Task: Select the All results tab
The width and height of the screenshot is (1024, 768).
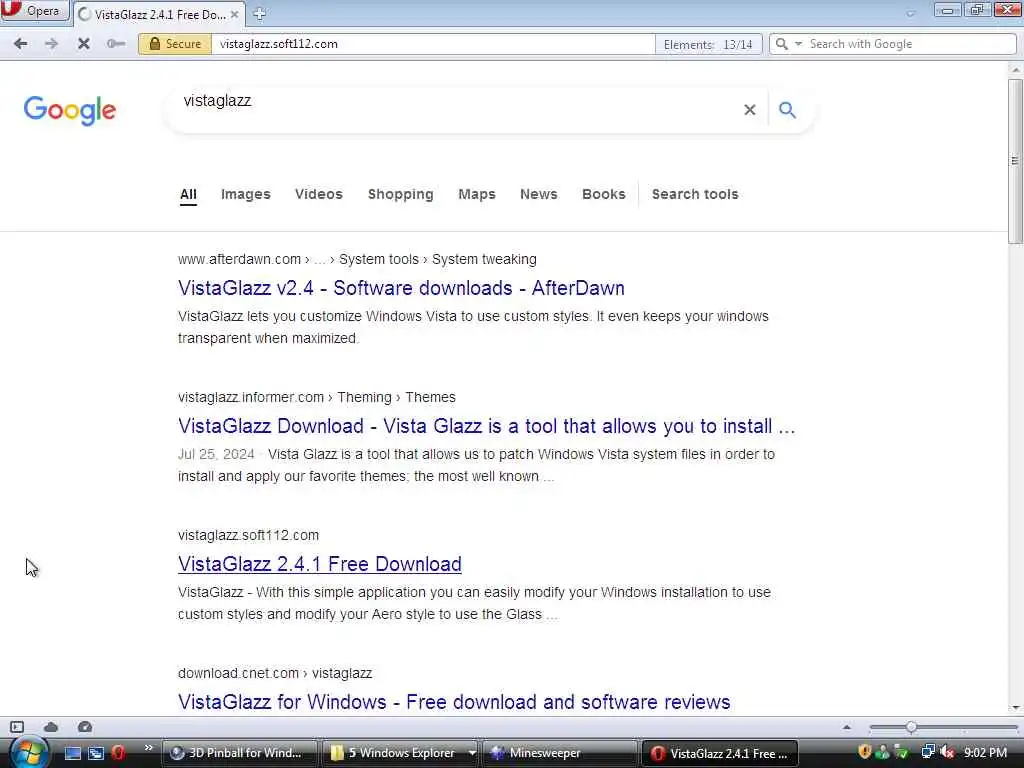Action: (188, 195)
